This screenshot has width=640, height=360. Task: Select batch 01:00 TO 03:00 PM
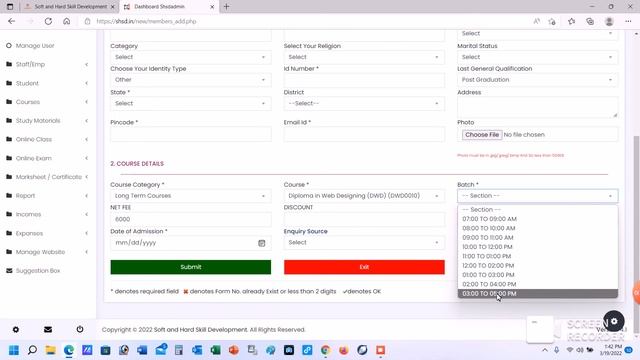coord(538,275)
